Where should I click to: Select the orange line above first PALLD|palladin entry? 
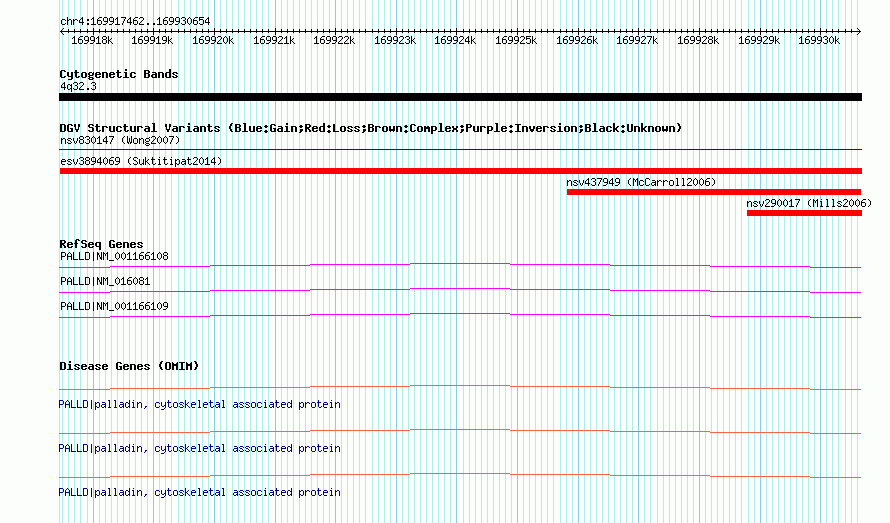click(x=460, y=388)
